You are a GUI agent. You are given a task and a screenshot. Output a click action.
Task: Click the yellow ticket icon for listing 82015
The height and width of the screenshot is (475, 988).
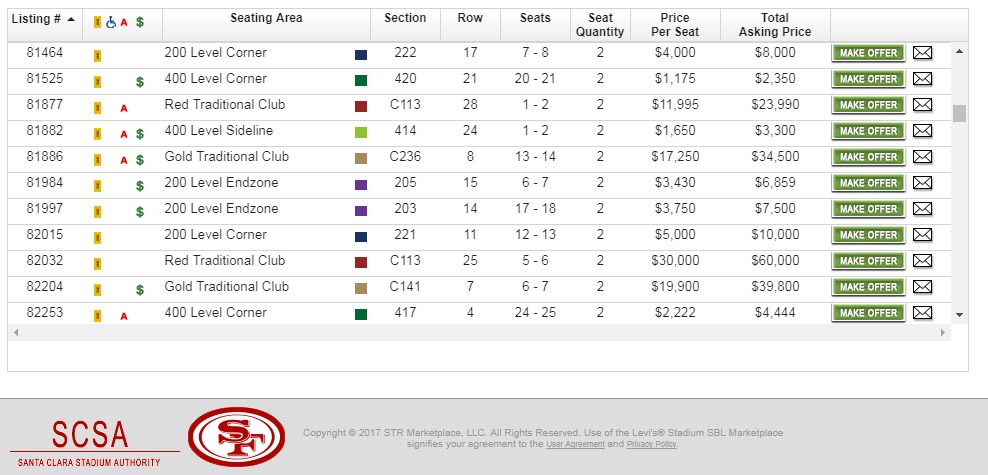pyautogui.click(x=98, y=237)
